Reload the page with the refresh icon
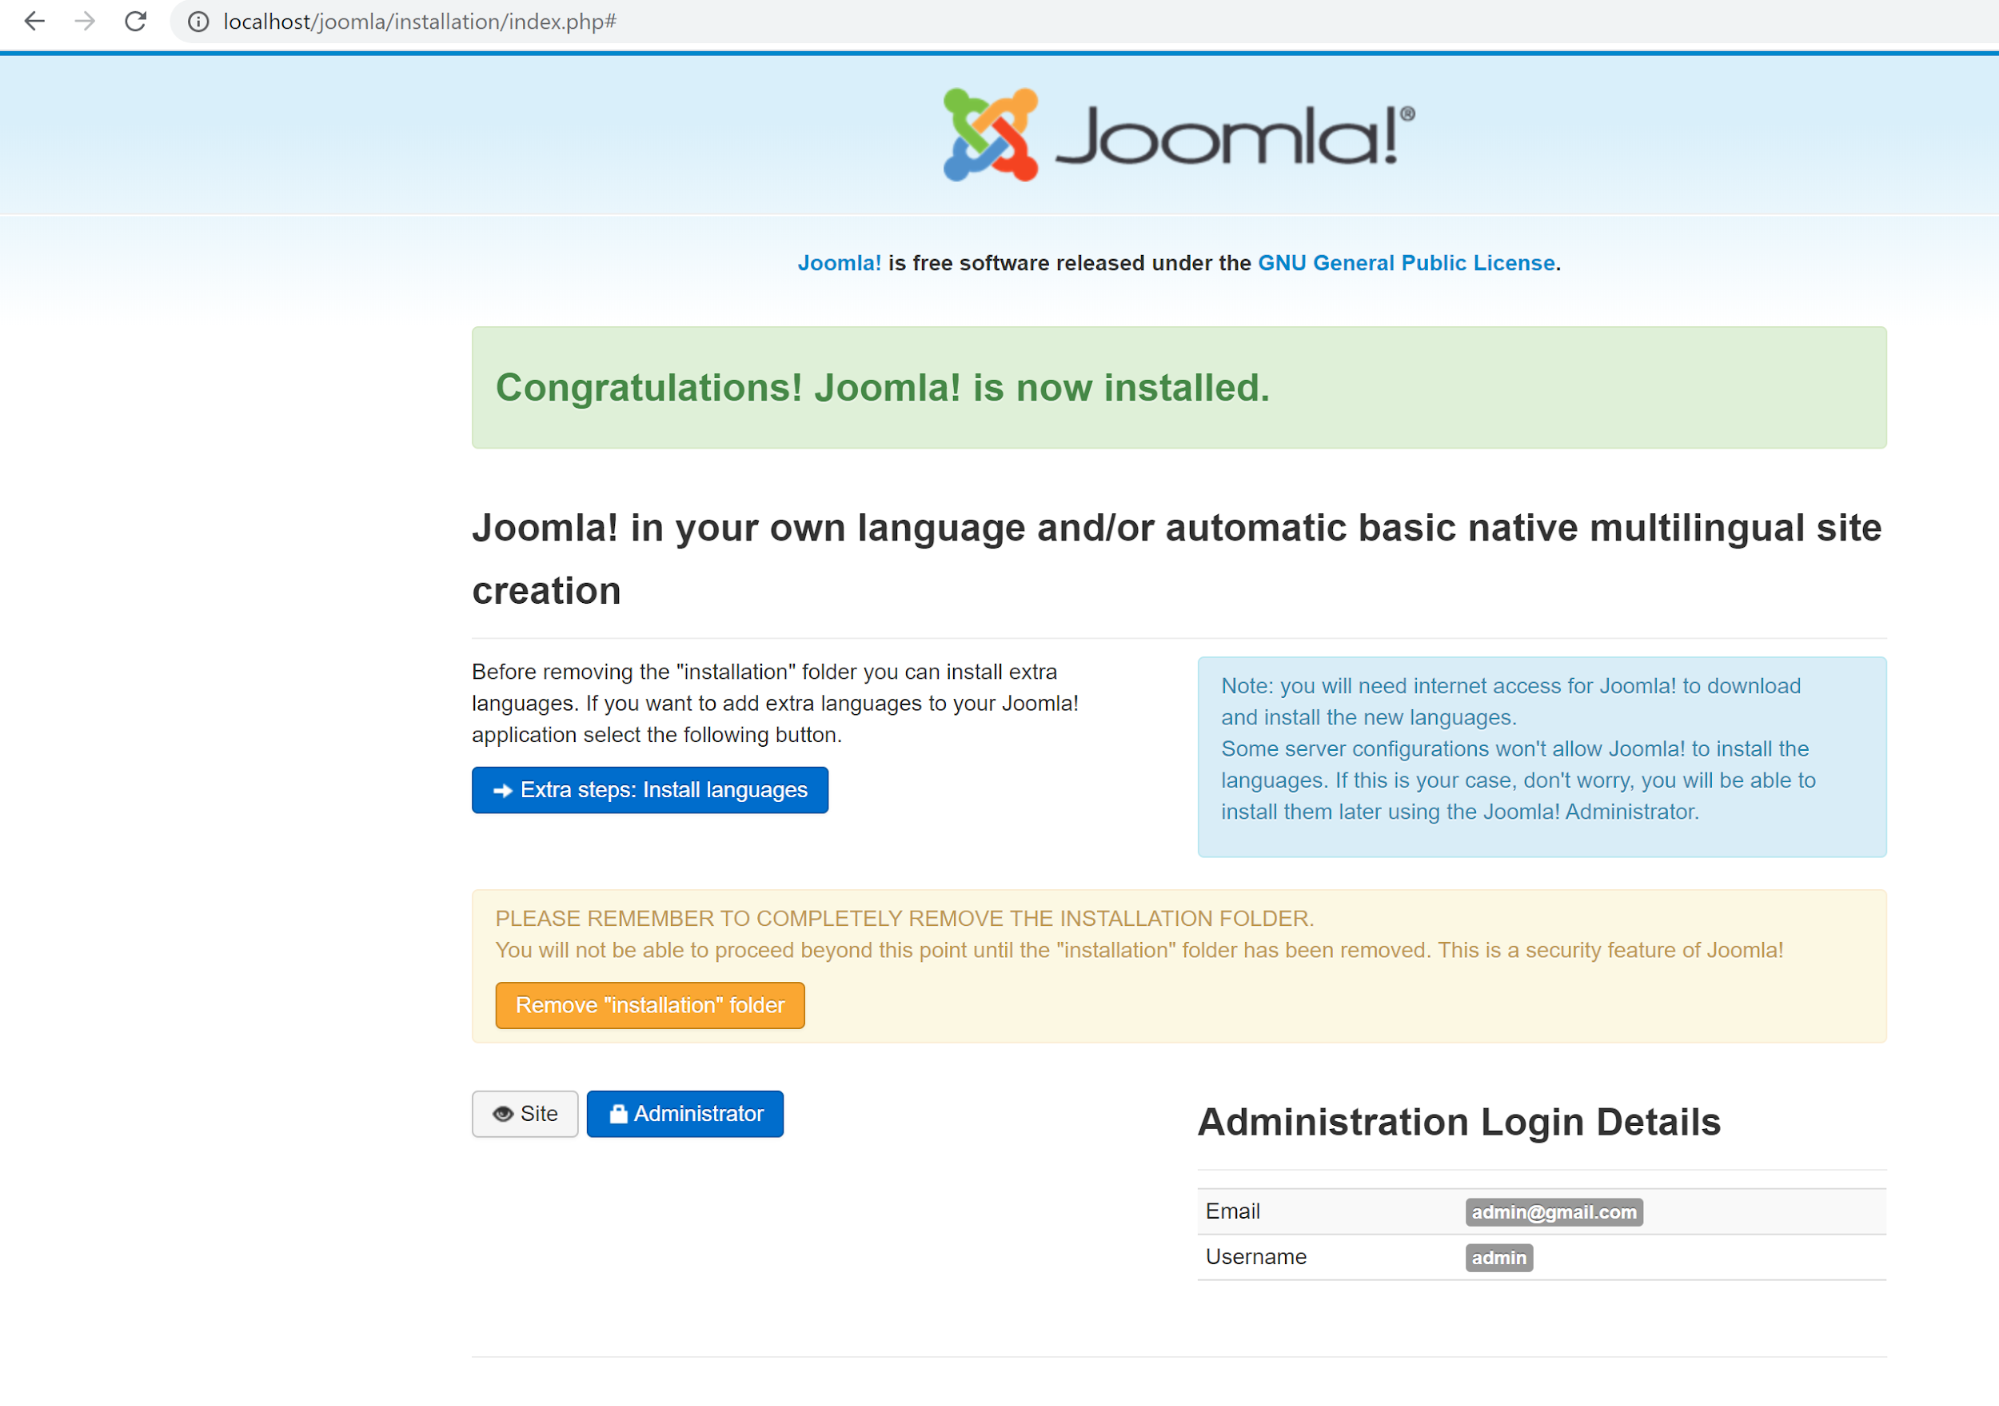1999x1406 pixels. pyautogui.click(x=136, y=21)
